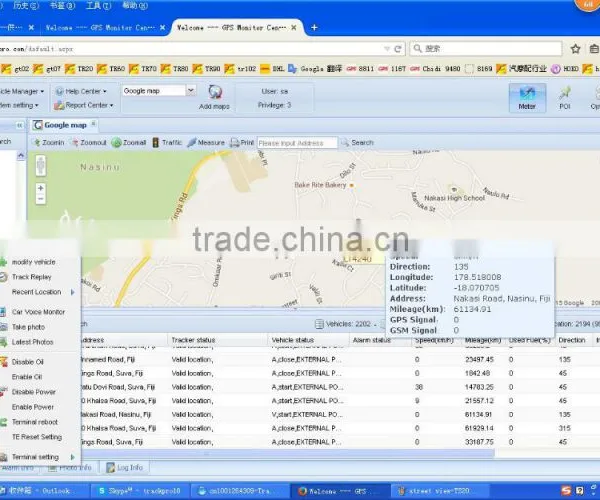Click Nakasi High School map marker
The image size is (600, 500).
pyautogui.click(x=454, y=190)
